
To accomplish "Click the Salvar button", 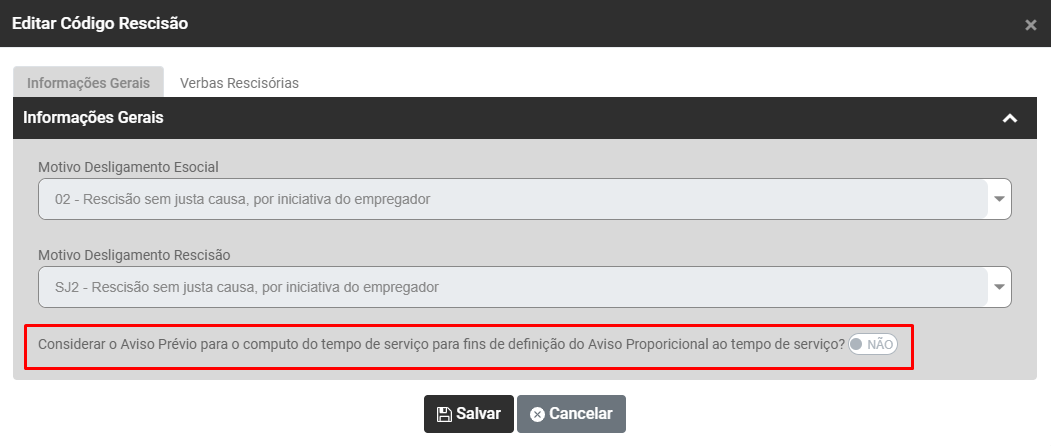I will point(469,414).
